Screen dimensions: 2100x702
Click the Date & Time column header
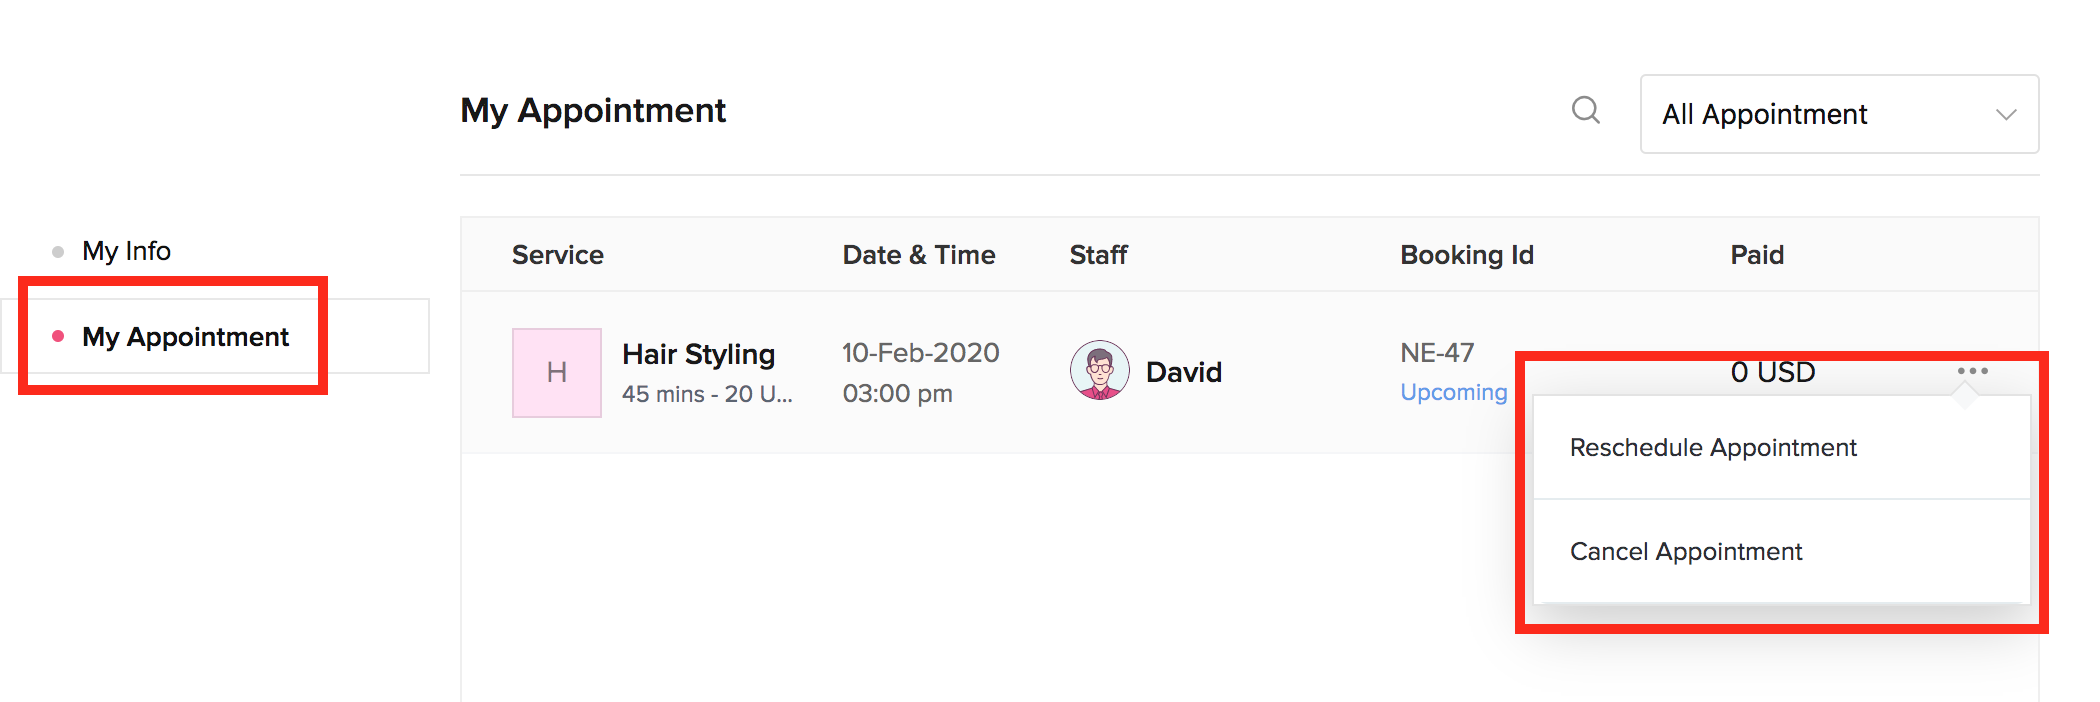[x=918, y=255]
